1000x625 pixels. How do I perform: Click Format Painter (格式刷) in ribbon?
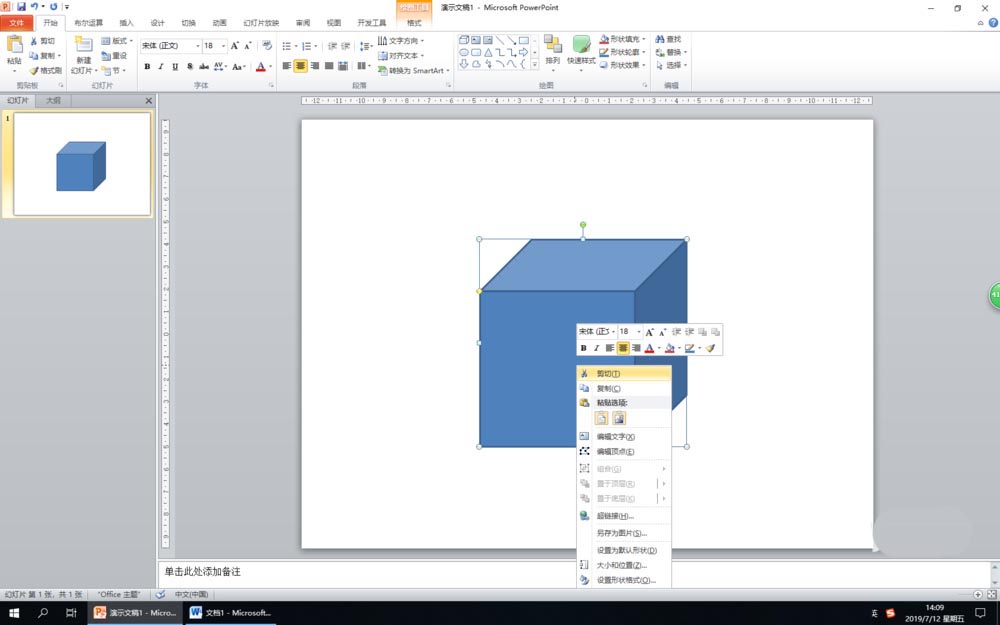pos(45,70)
